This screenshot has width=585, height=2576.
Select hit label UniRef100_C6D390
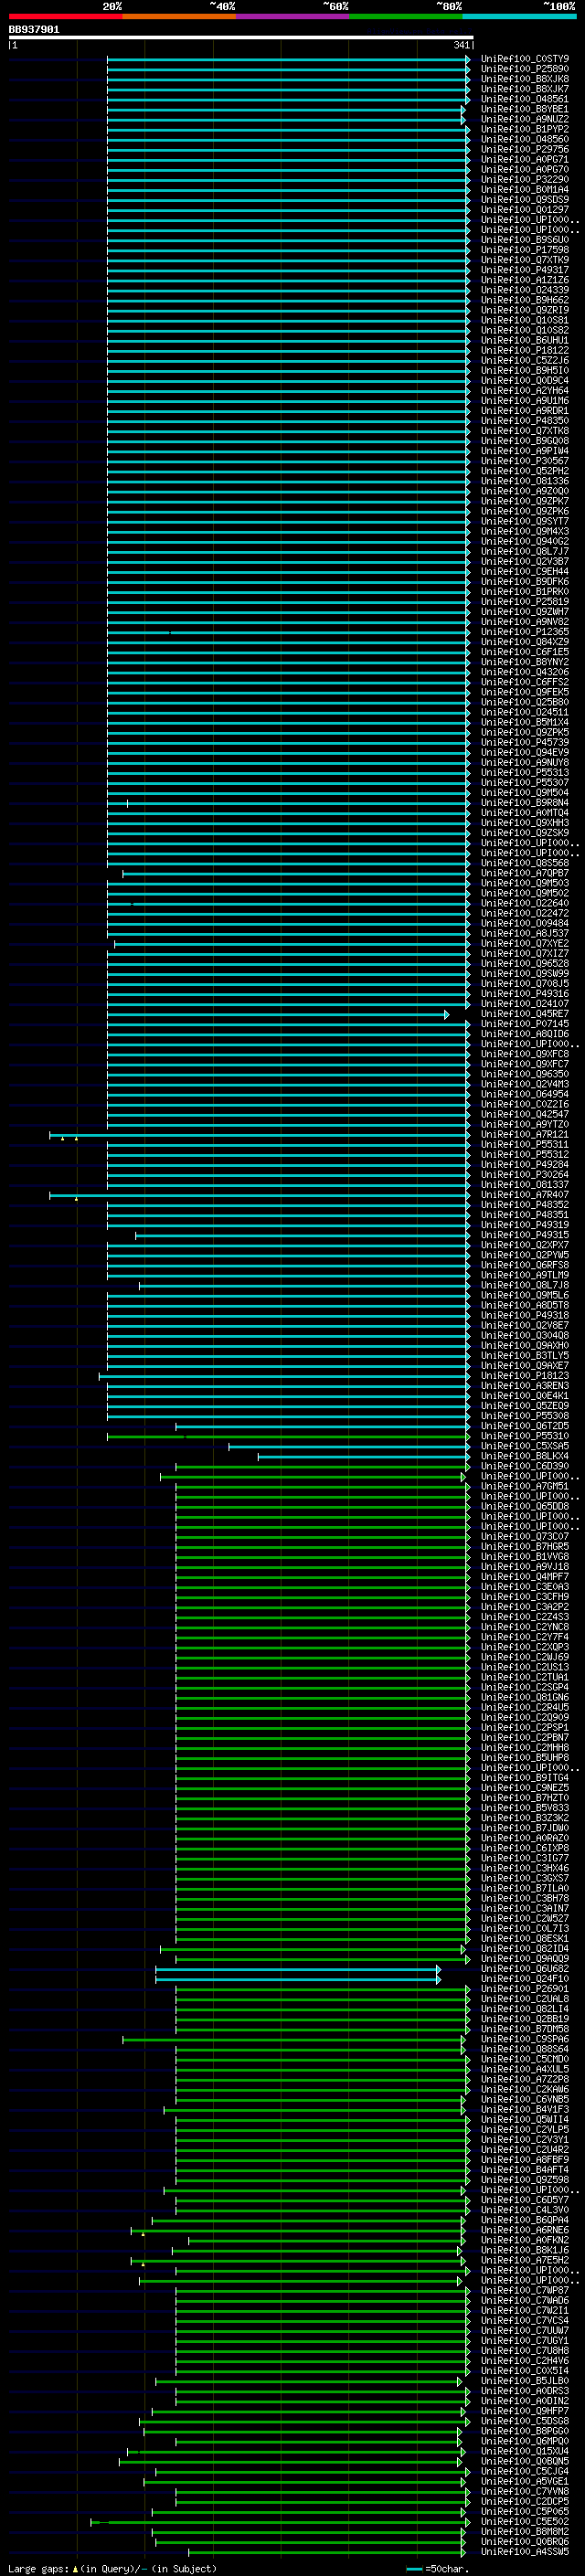tap(524, 1466)
